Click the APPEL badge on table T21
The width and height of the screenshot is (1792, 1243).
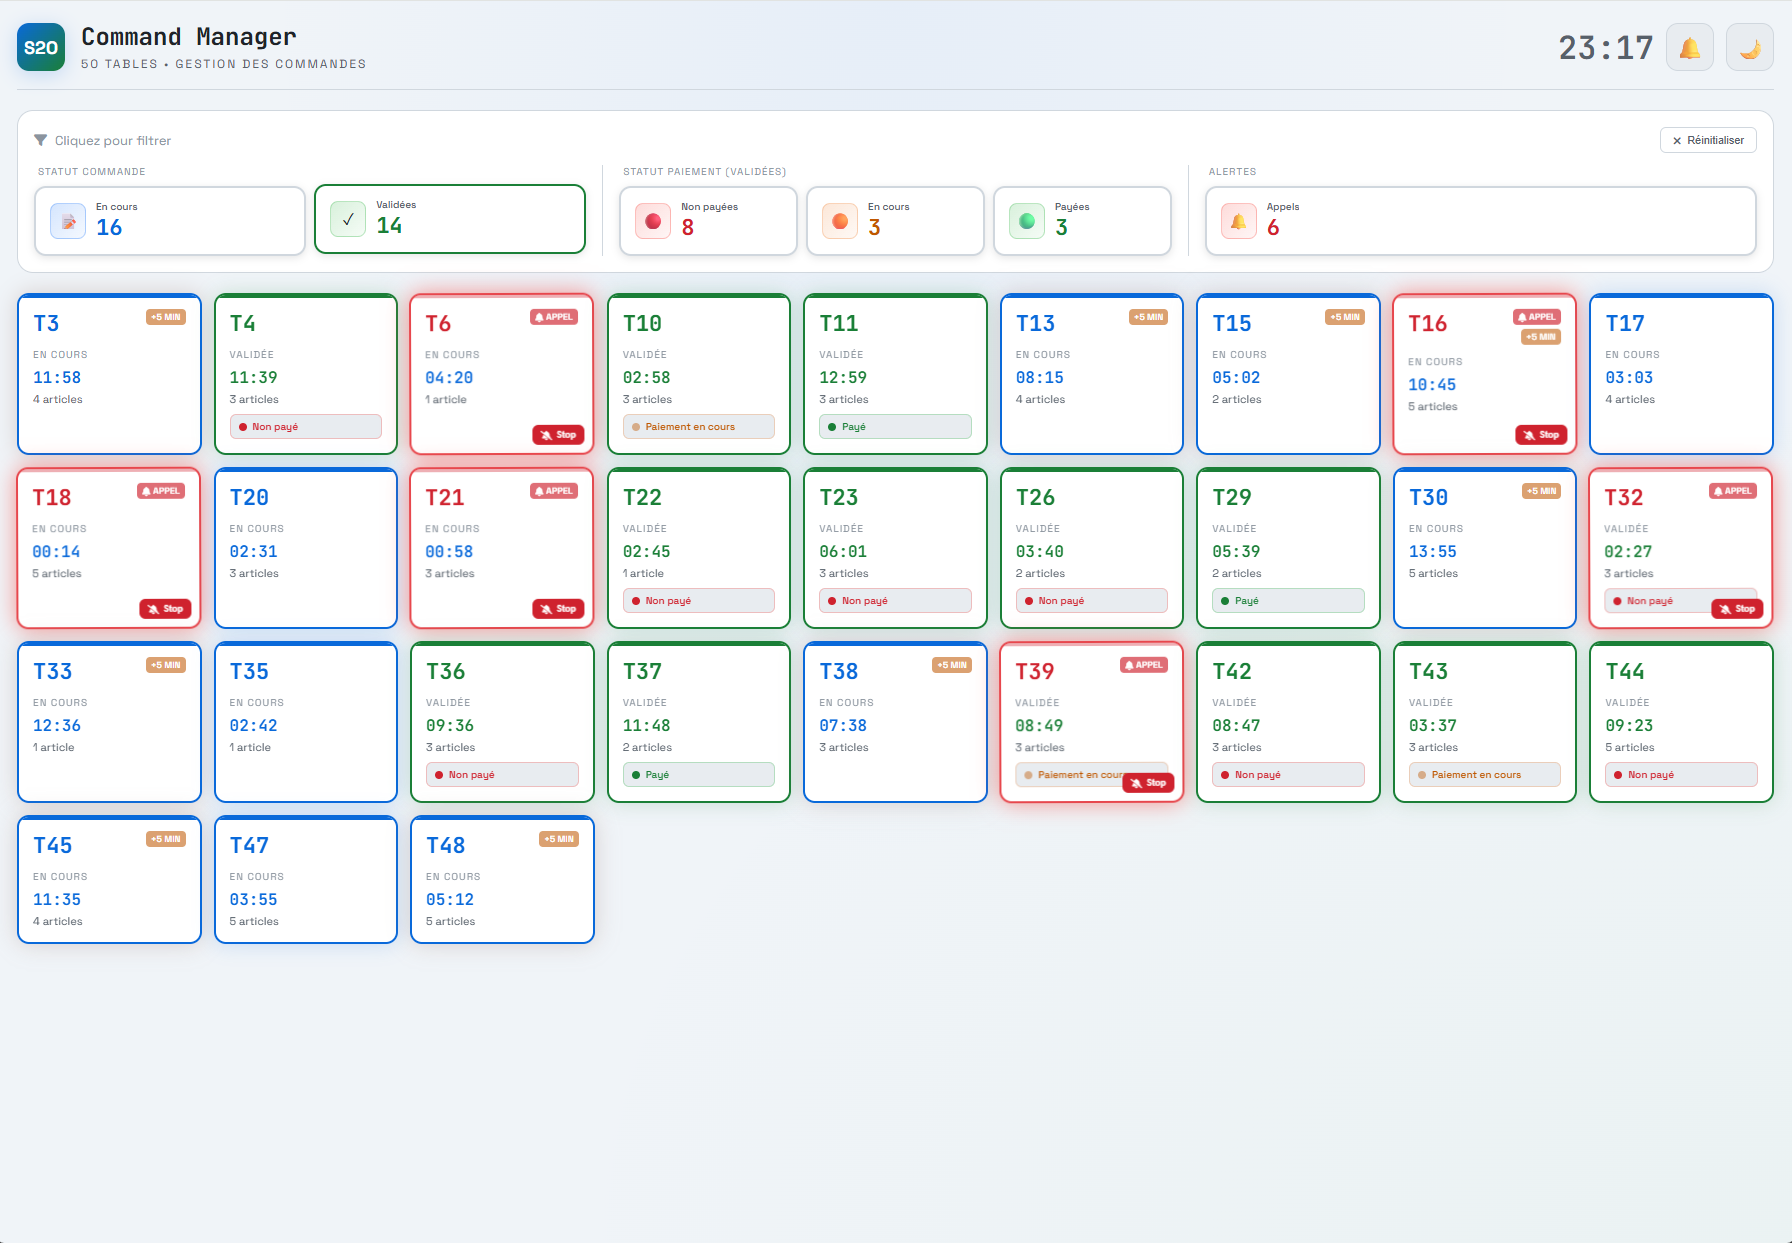point(554,491)
